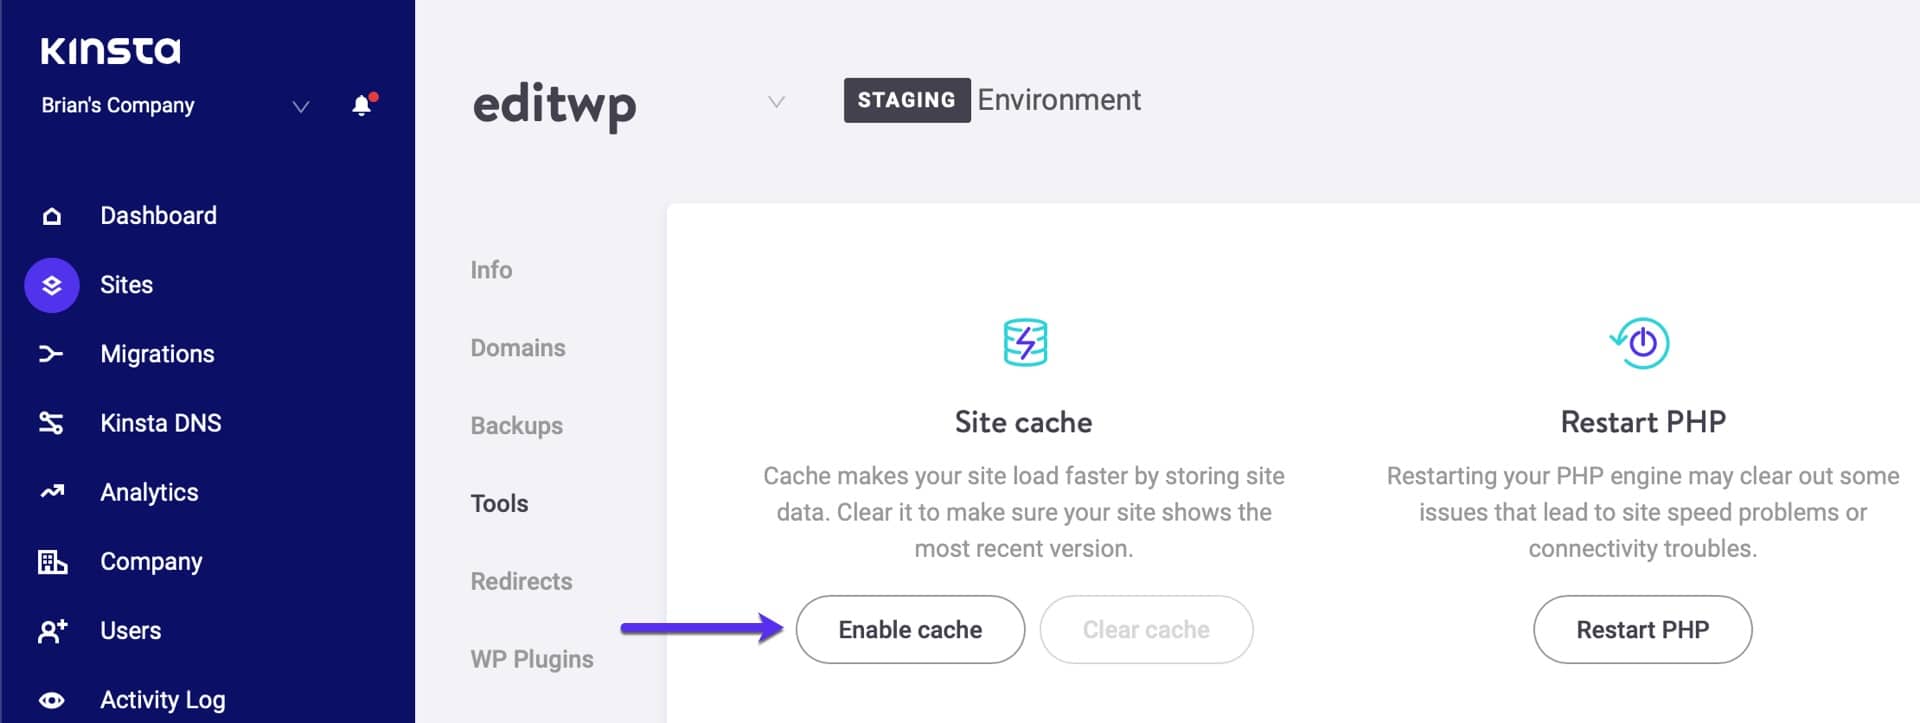Click the Enable cache button

(910, 630)
